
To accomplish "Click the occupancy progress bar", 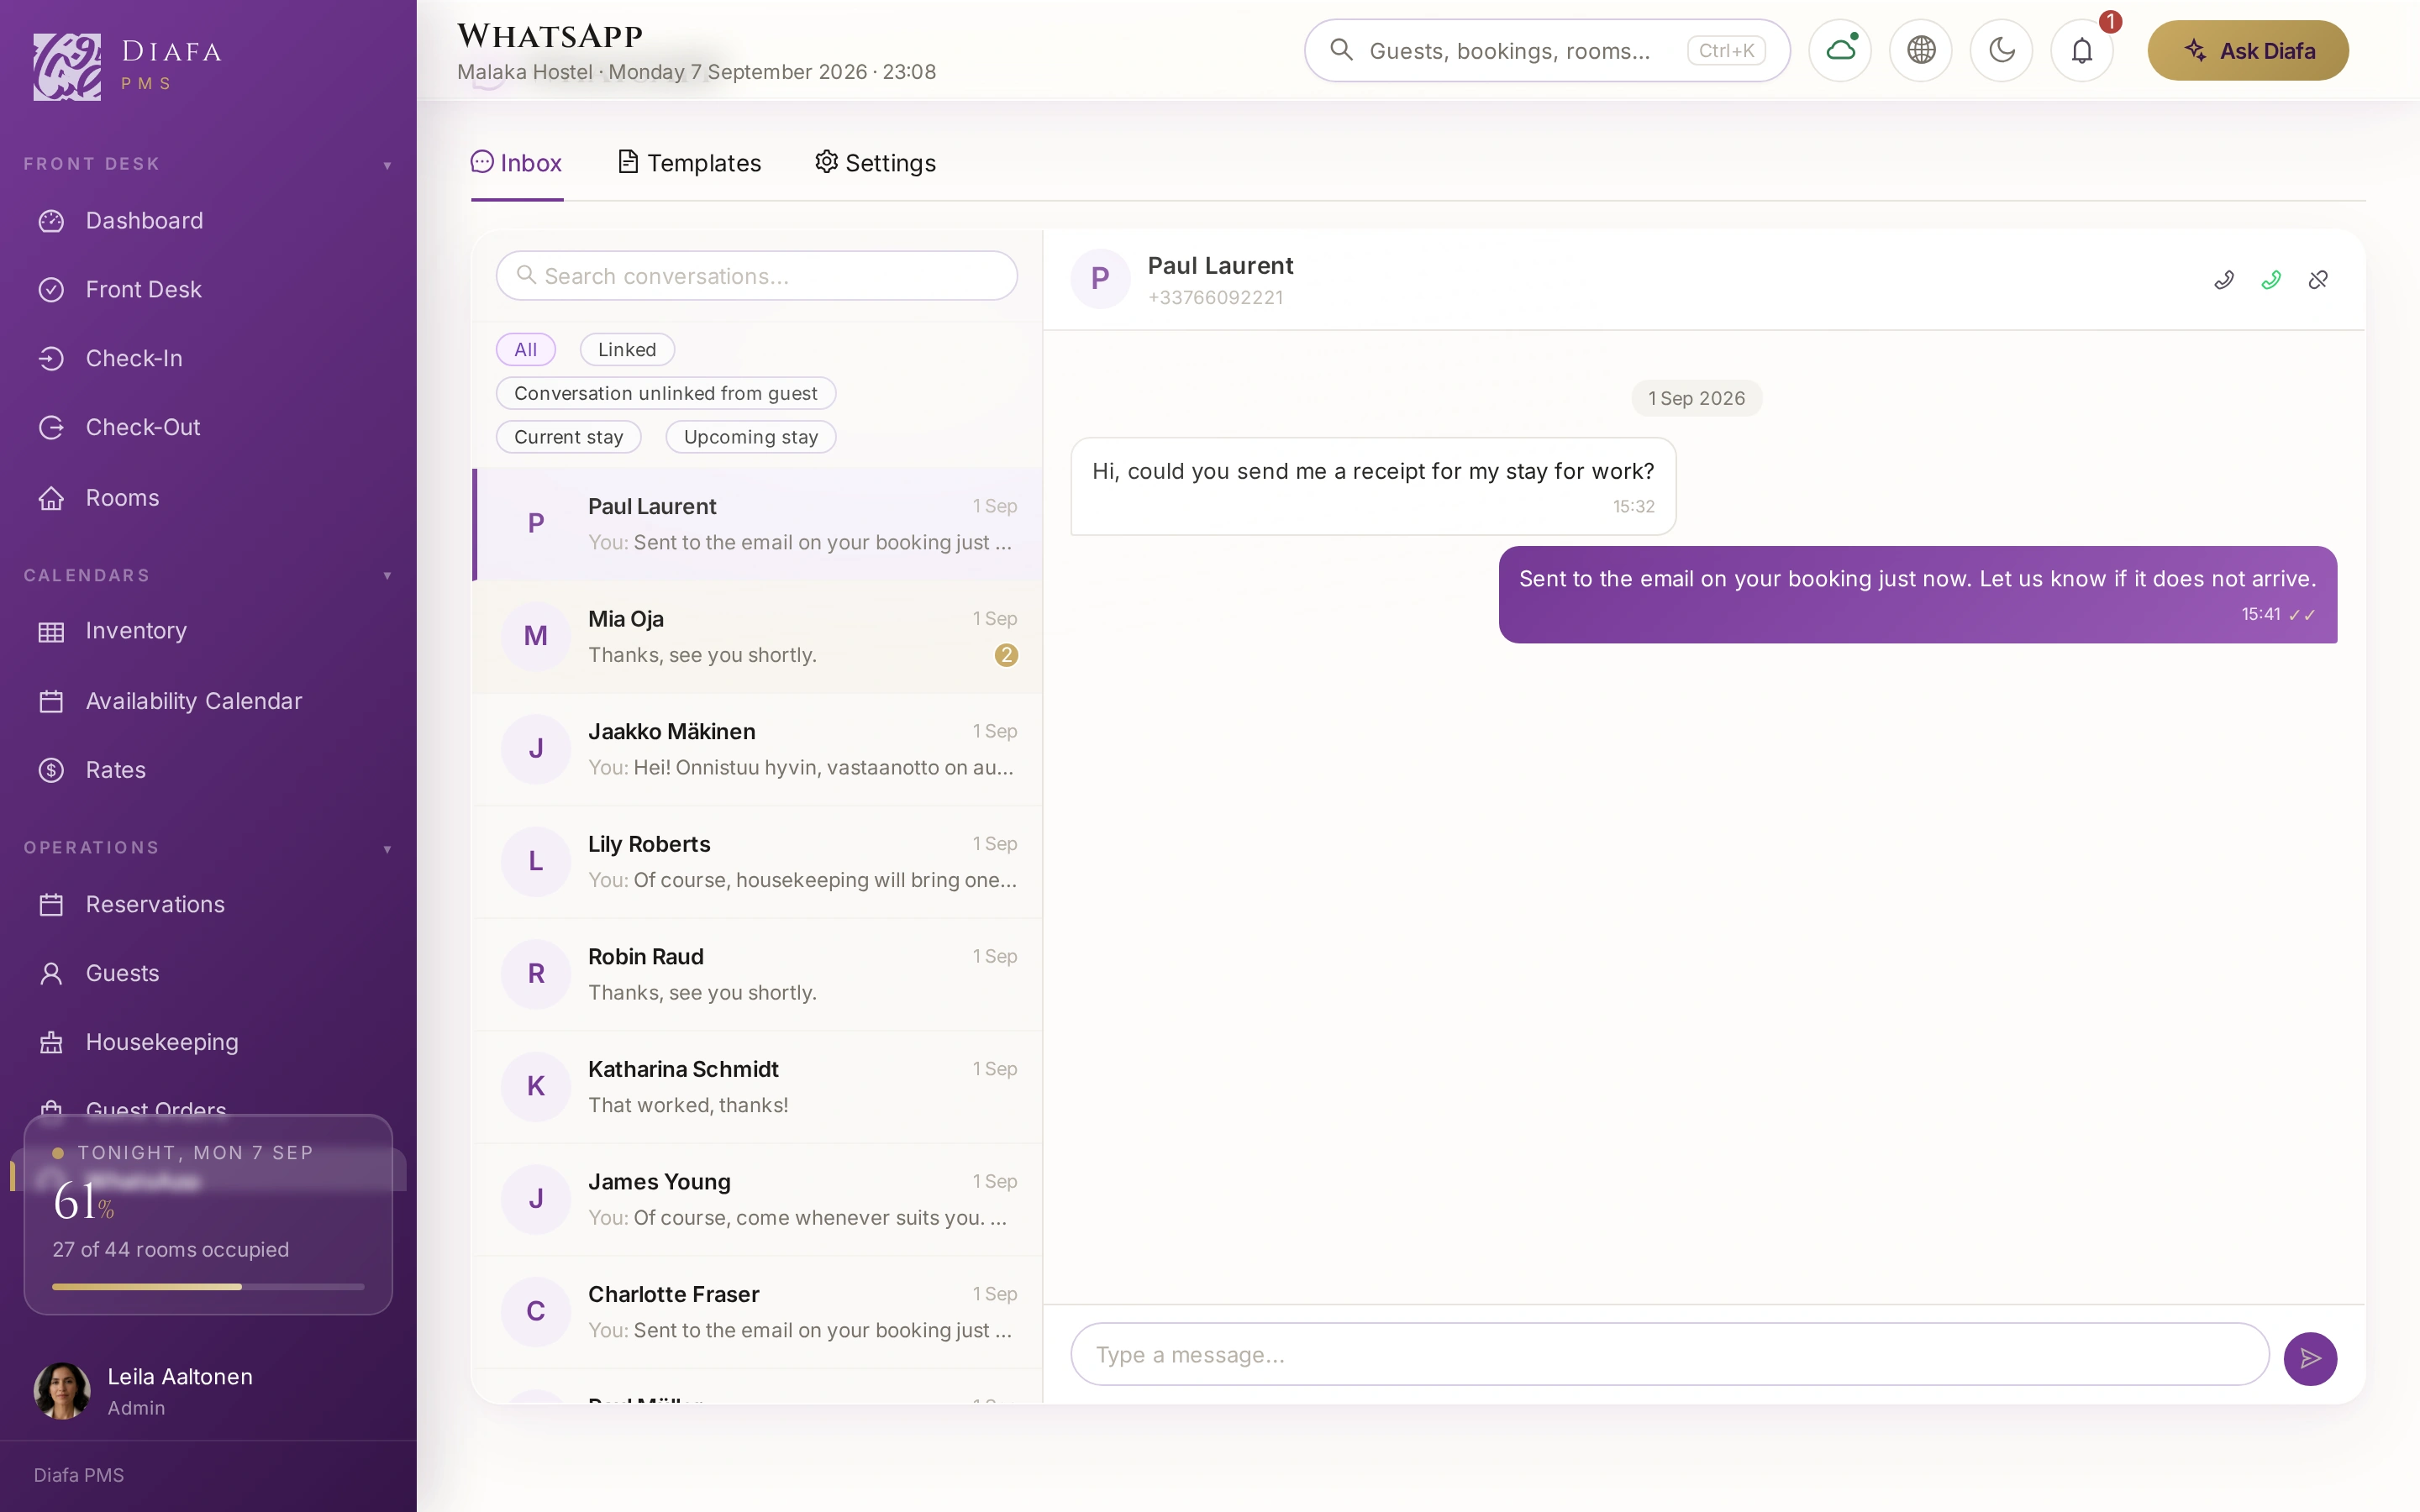I will click(208, 1287).
